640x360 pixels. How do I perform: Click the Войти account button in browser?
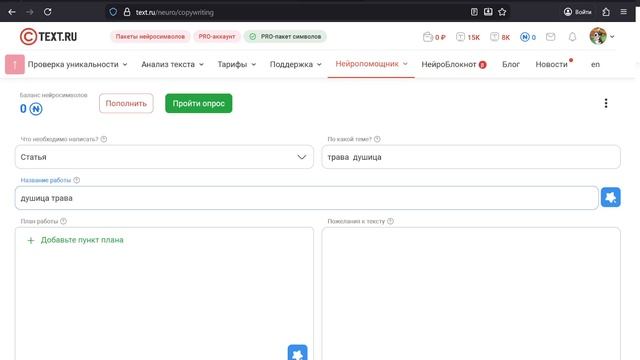[x=578, y=12]
